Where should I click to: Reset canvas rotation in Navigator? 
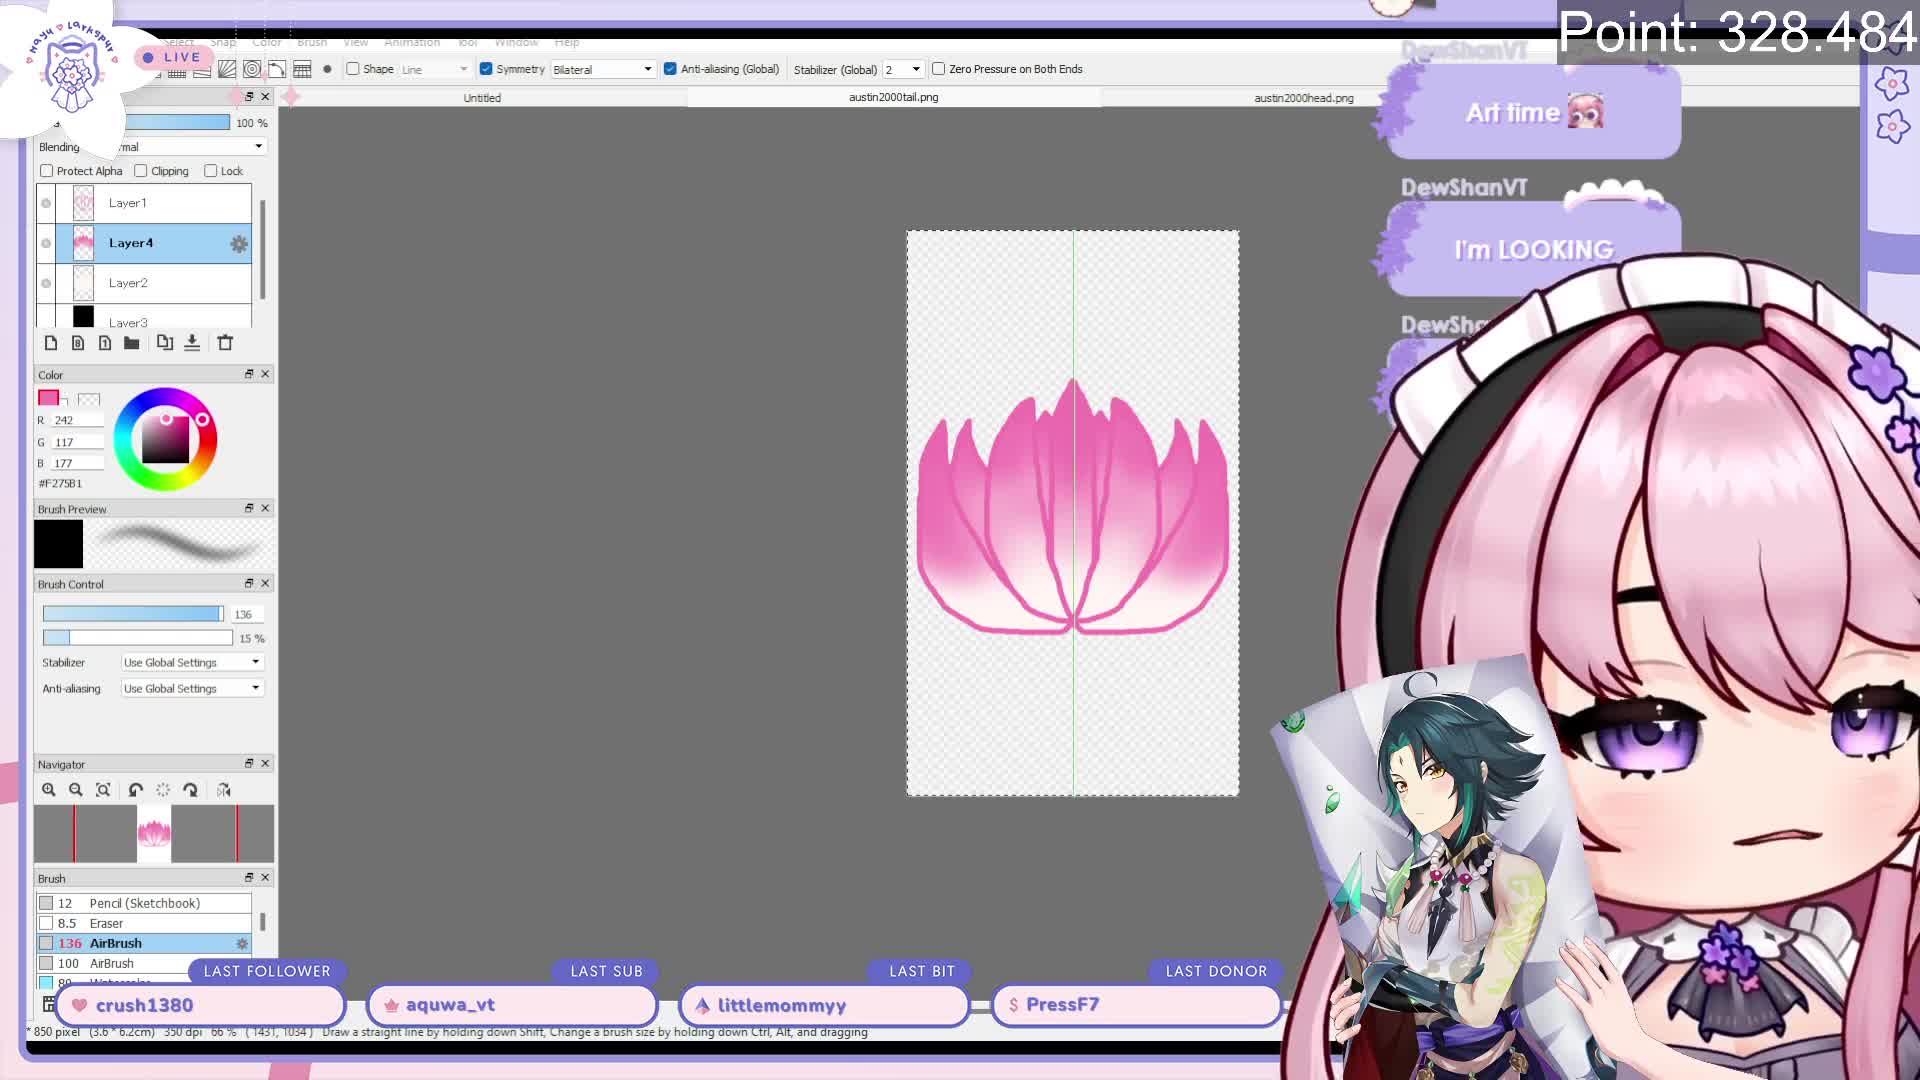click(163, 790)
